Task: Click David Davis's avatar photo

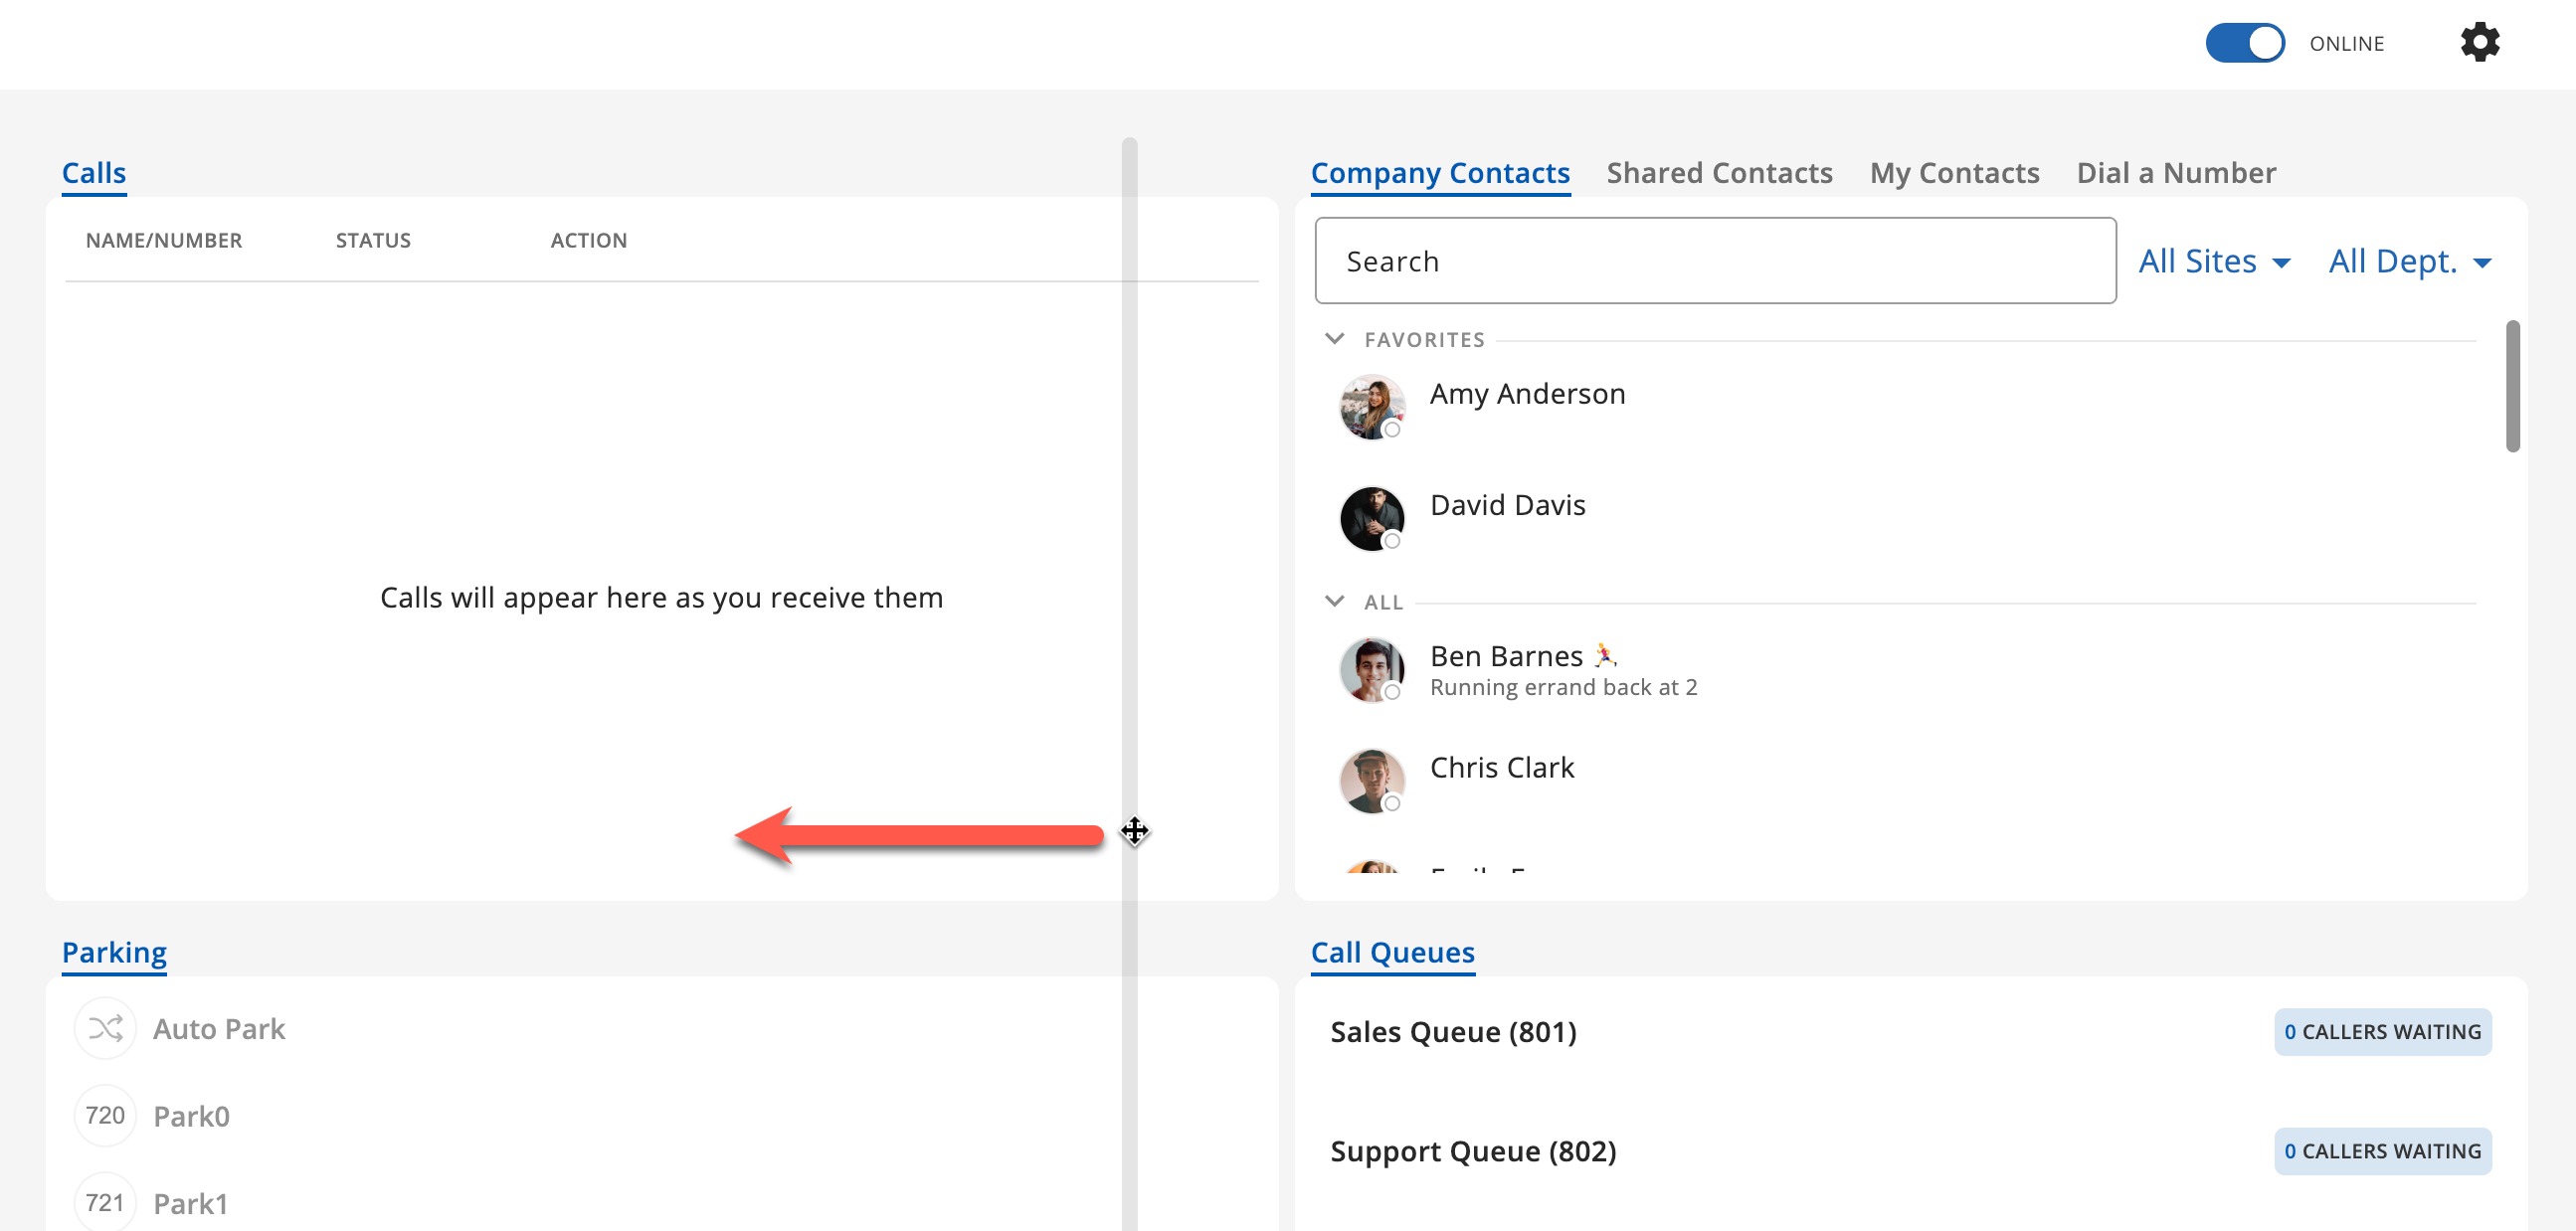Action: [1371, 518]
